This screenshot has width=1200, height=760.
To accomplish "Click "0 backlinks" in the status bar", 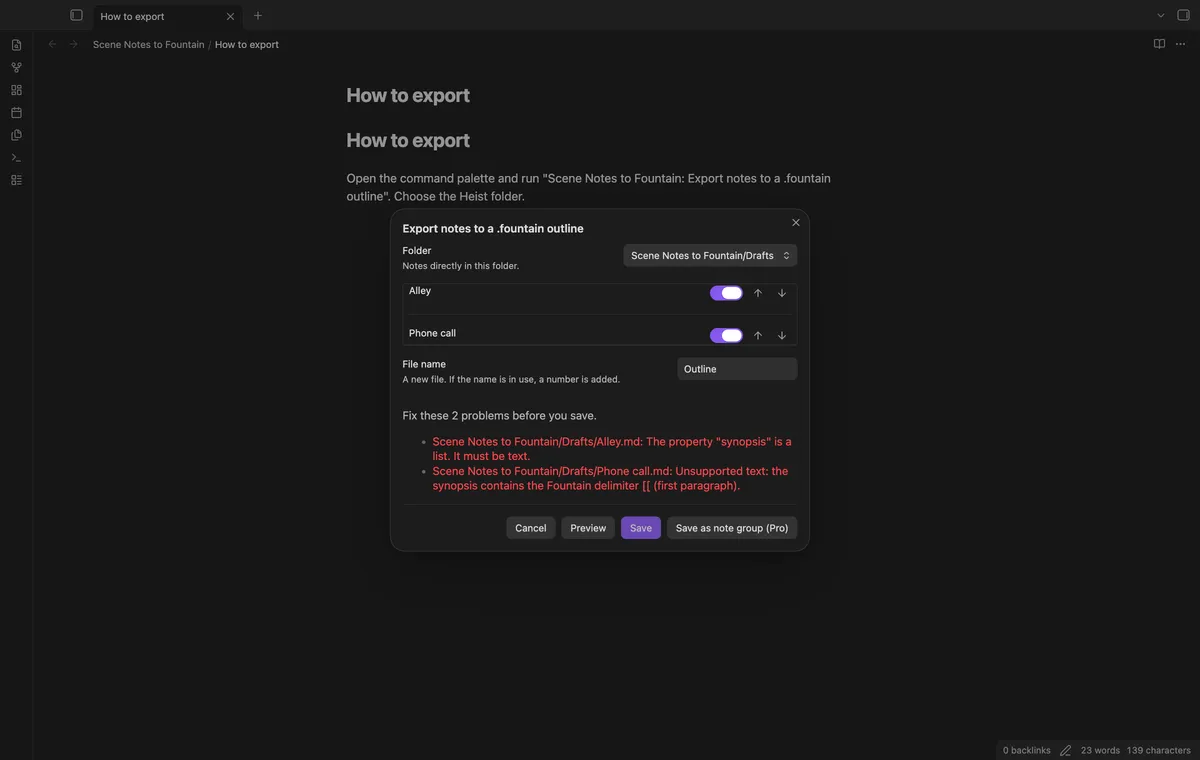I will click(x=1027, y=750).
